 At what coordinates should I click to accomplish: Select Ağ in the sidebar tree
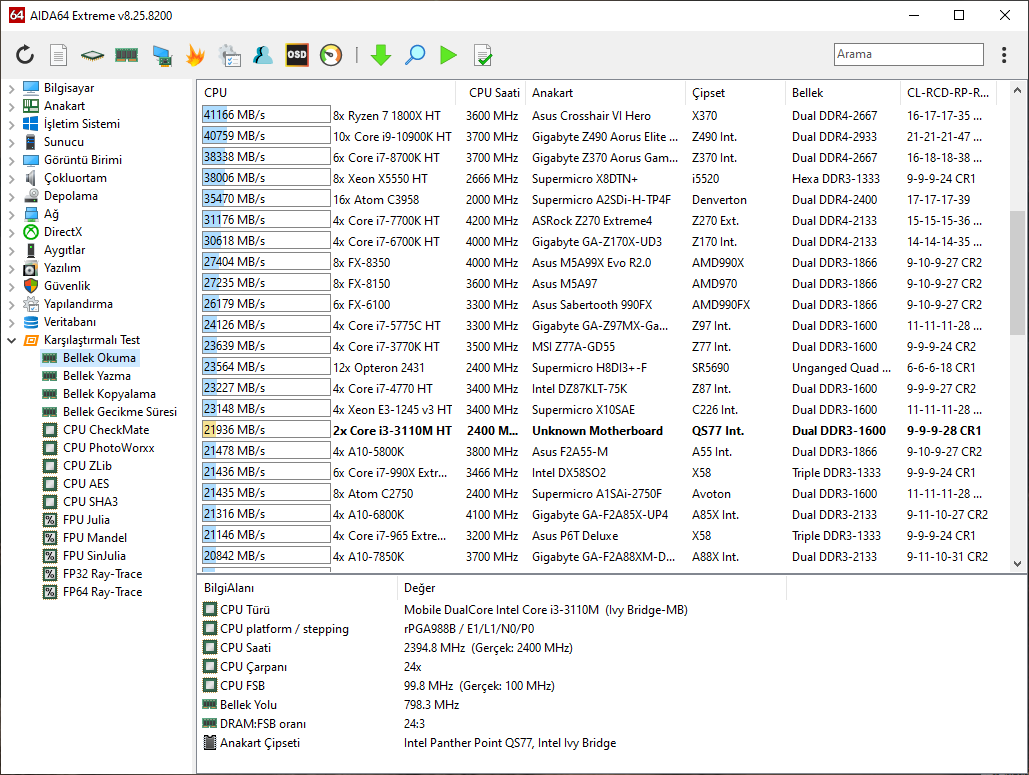coord(51,214)
